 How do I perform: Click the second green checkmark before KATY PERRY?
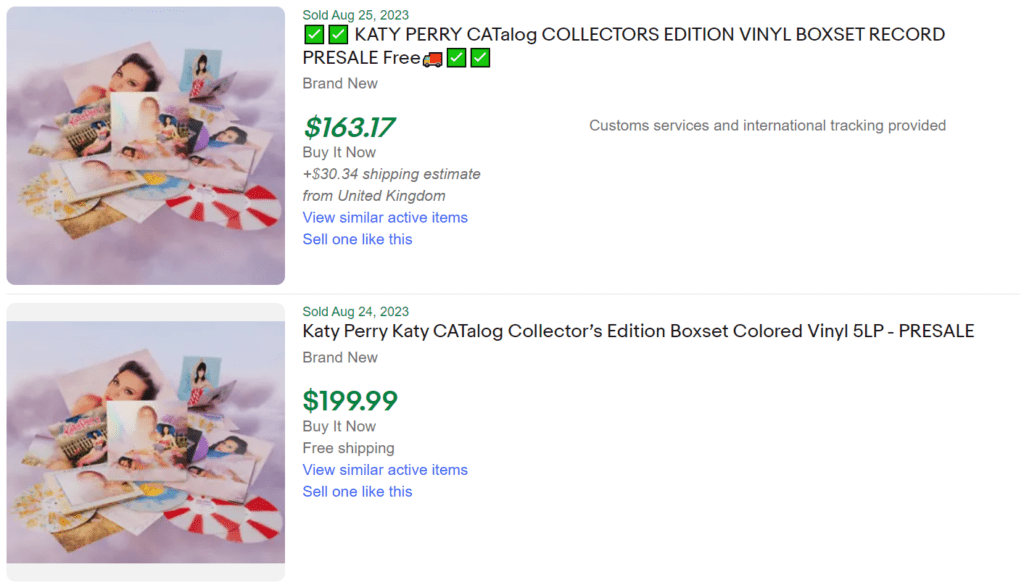point(338,35)
